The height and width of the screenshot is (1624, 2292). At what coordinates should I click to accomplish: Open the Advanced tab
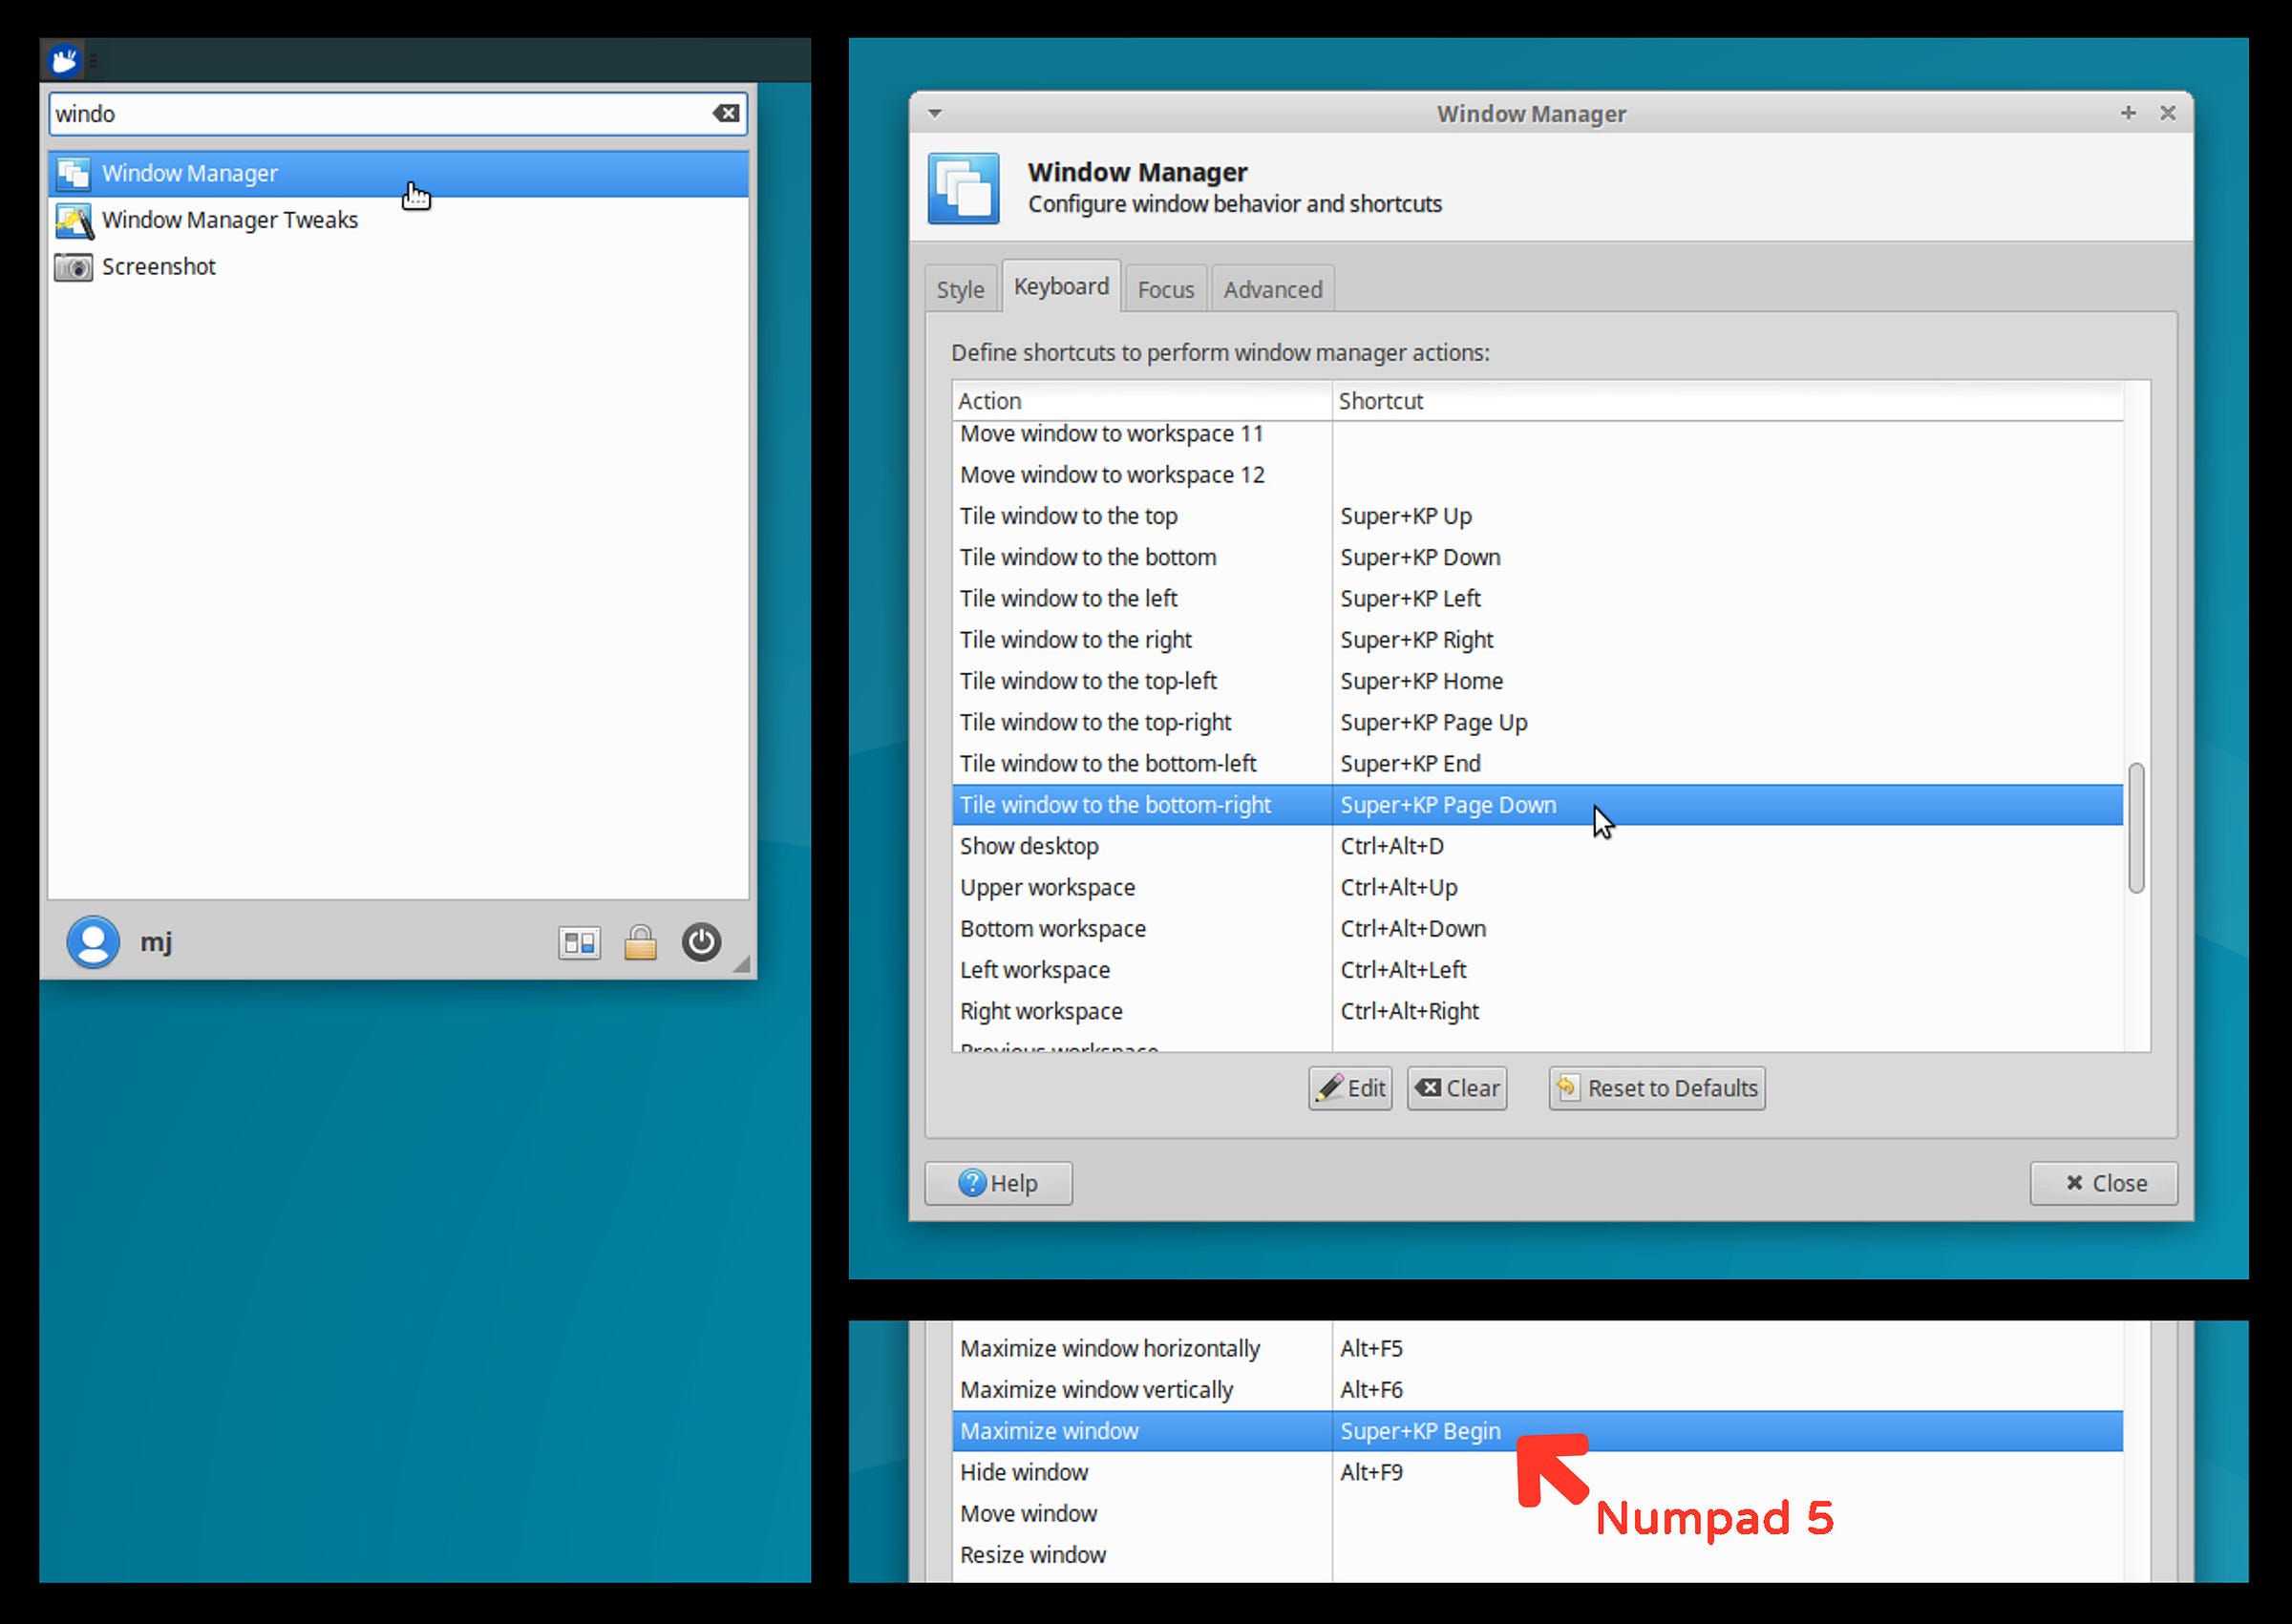point(1272,290)
